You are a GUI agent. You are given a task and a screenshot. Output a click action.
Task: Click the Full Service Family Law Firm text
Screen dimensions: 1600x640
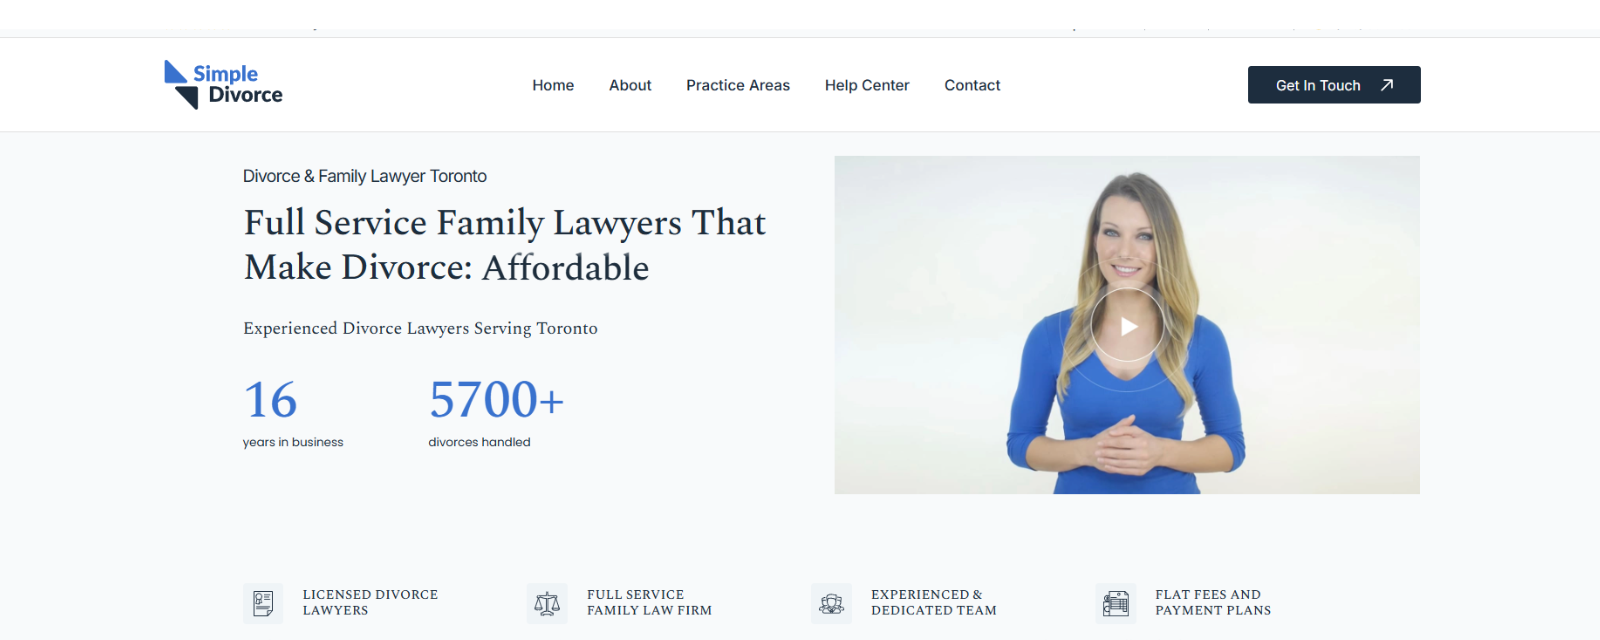(649, 602)
